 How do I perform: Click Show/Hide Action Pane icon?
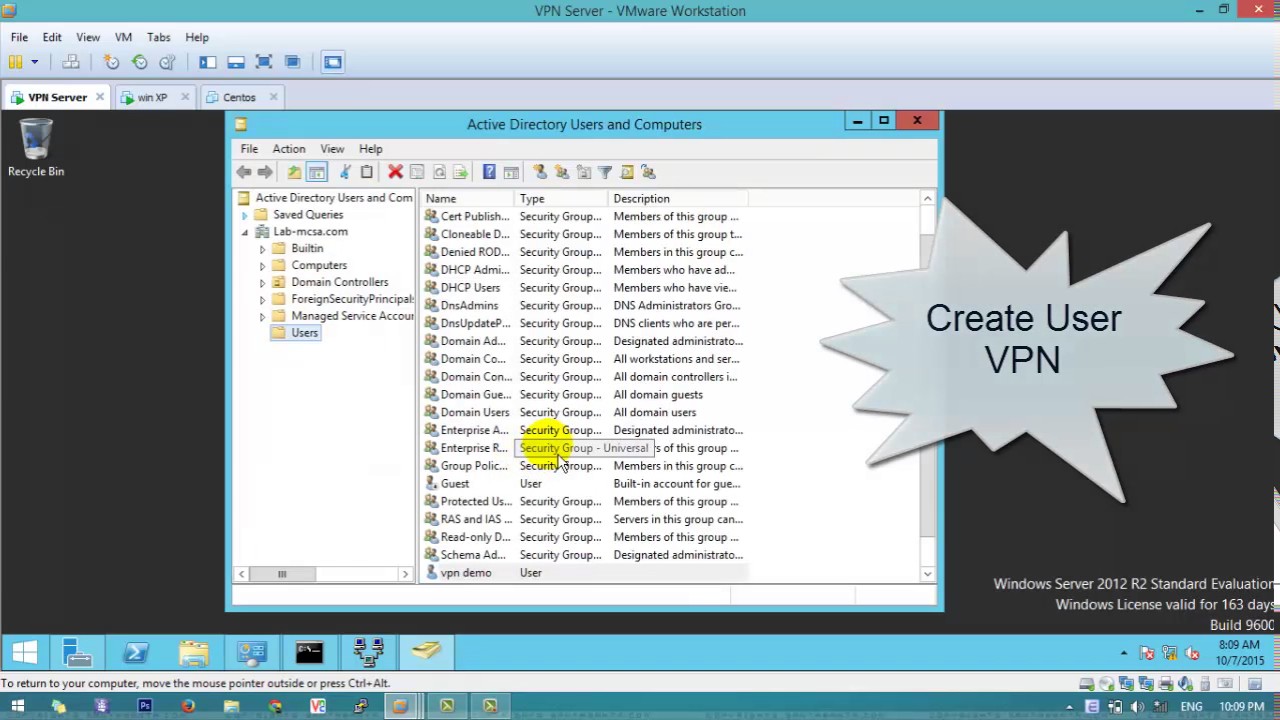tap(511, 172)
